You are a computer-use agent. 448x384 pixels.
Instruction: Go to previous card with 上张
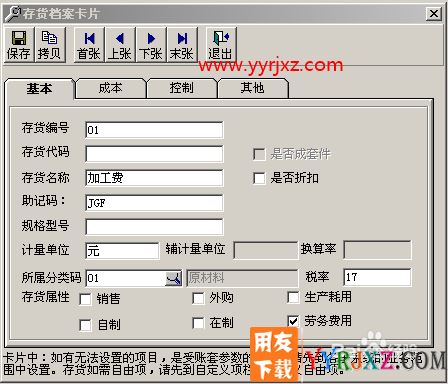click(x=120, y=45)
